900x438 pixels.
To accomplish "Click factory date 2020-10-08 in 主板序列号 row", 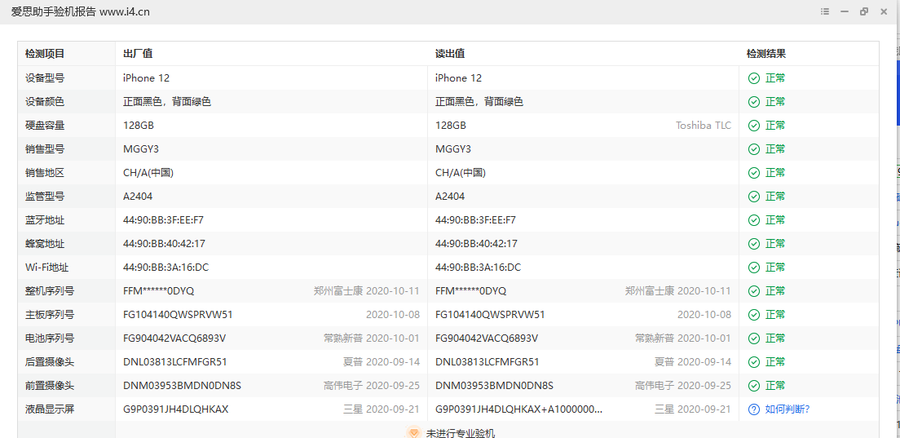I will click(x=393, y=315).
